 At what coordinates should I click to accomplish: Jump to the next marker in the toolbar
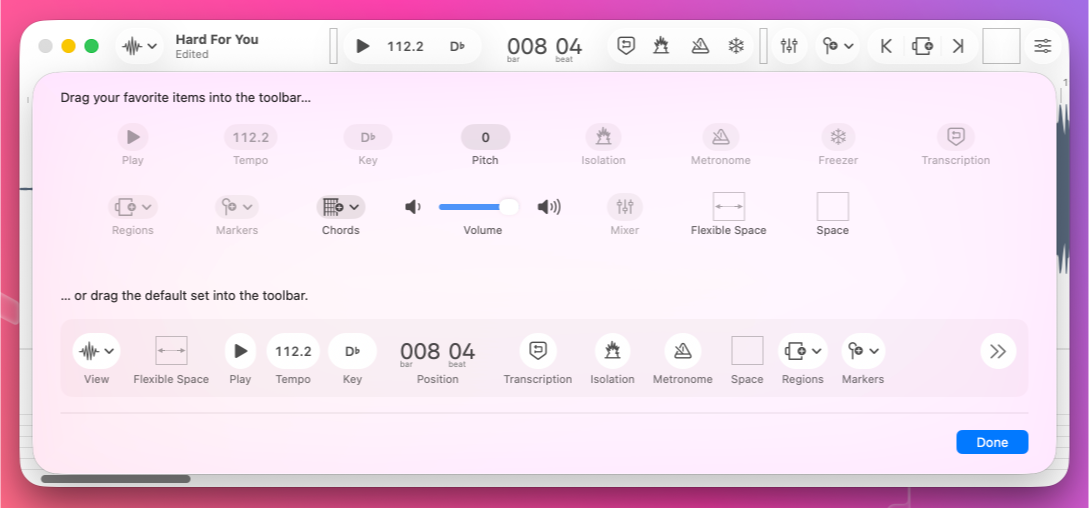[x=958, y=46]
